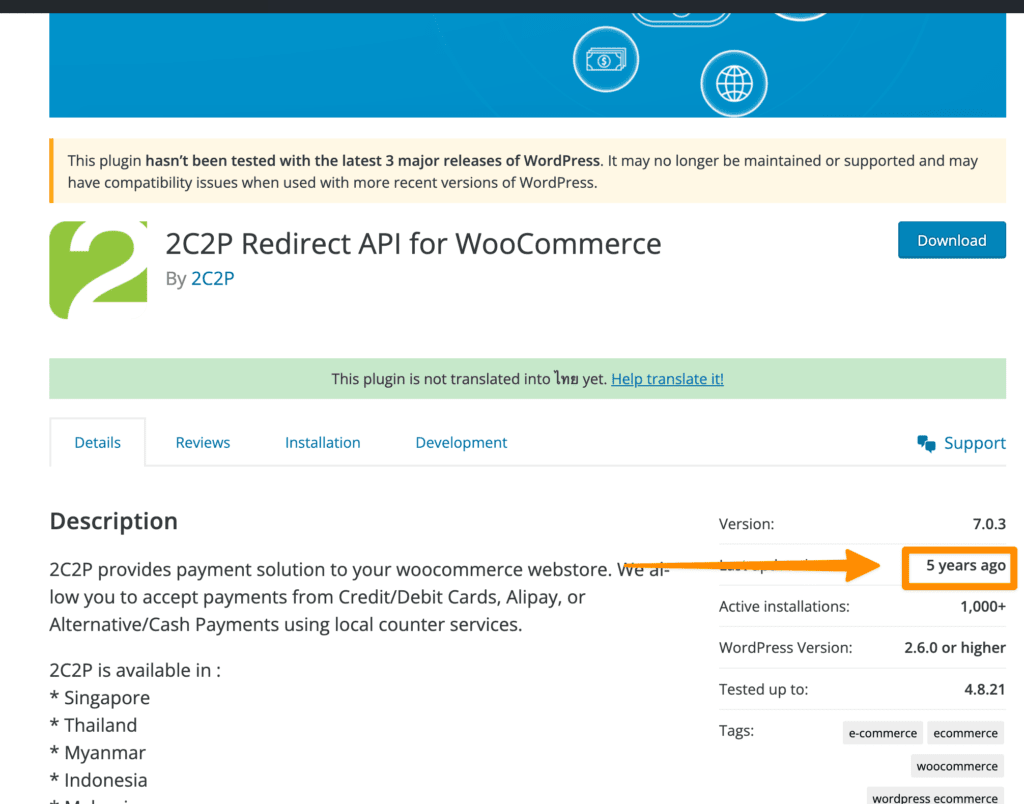Click the '5 years ago' last updated value
This screenshot has width=1024, height=804.
(965, 566)
